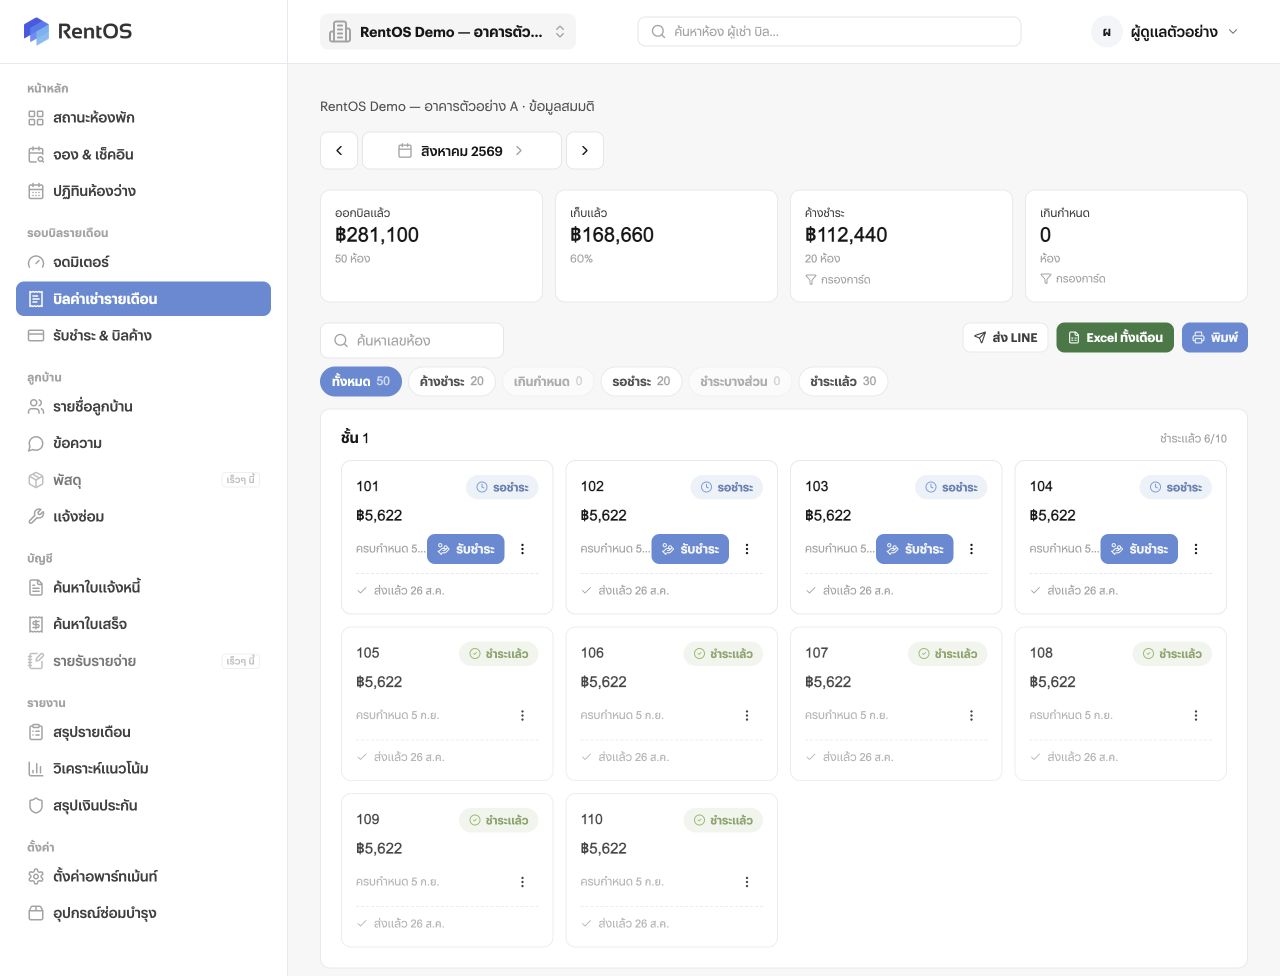
Task: Open ตั้งค่าอพาร์ทเมนท์ settings
Action: click(x=143, y=877)
